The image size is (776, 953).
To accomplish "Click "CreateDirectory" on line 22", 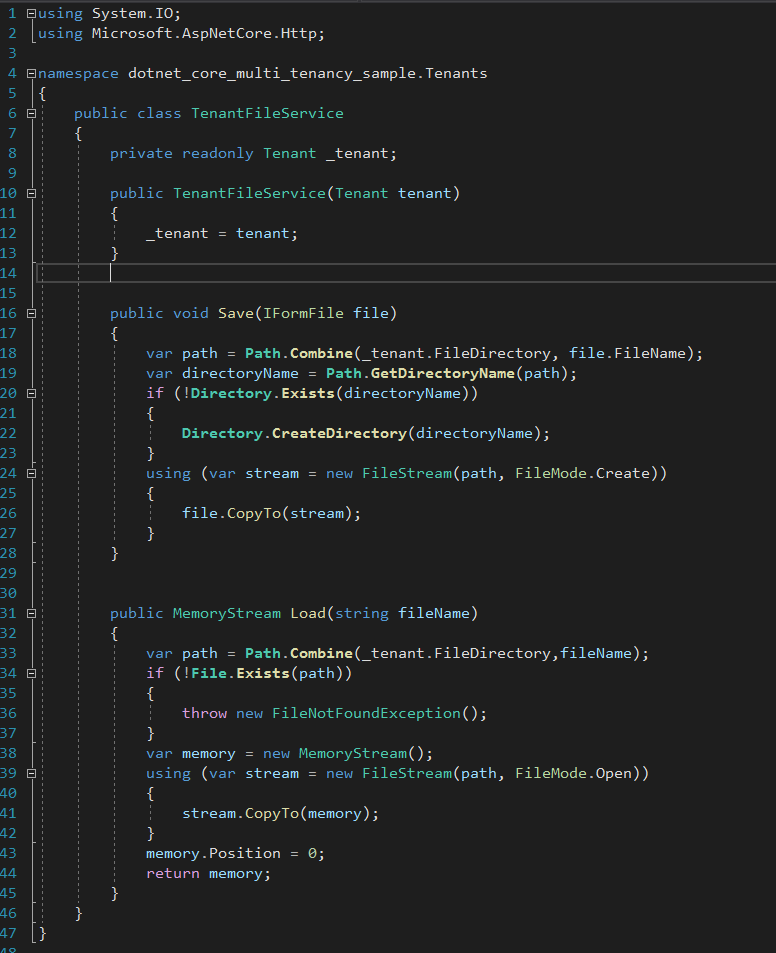I will coord(339,433).
